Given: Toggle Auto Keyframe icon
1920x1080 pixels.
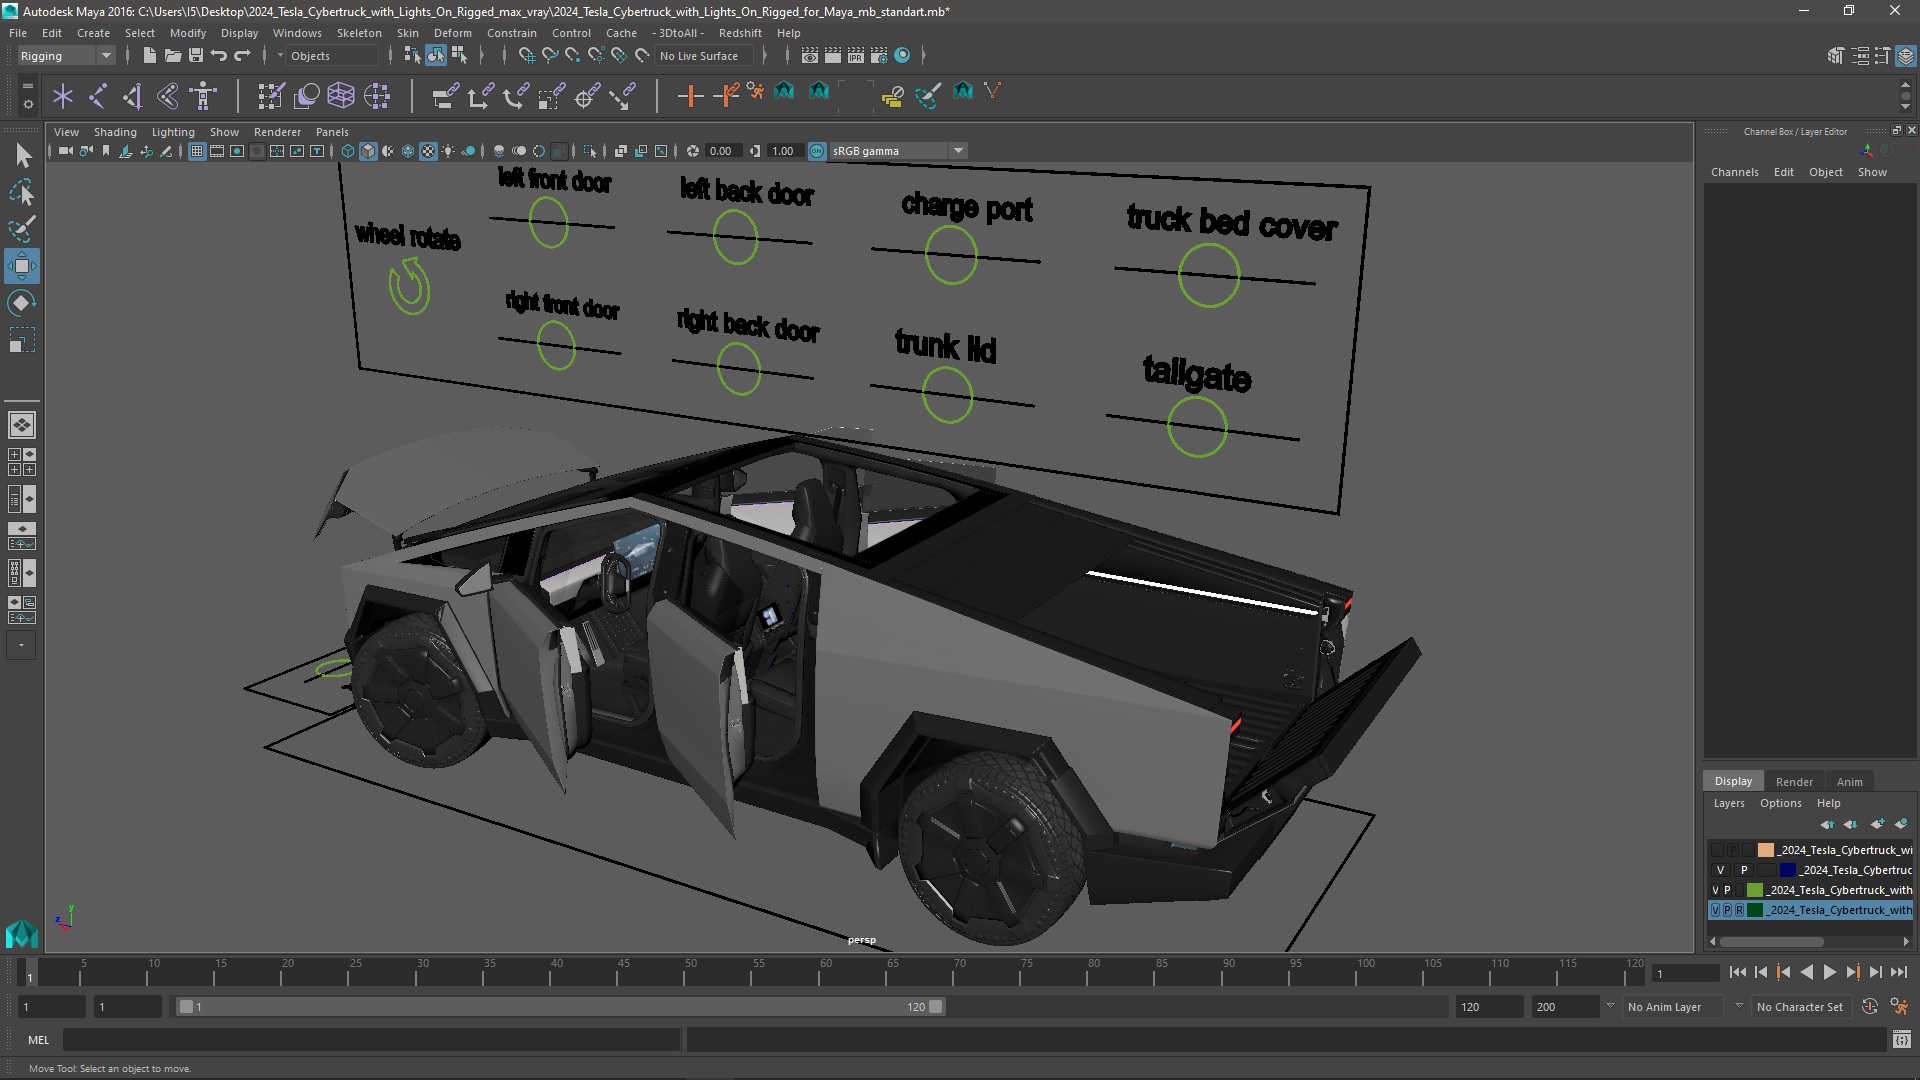Looking at the screenshot, I should (1870, 1007).
